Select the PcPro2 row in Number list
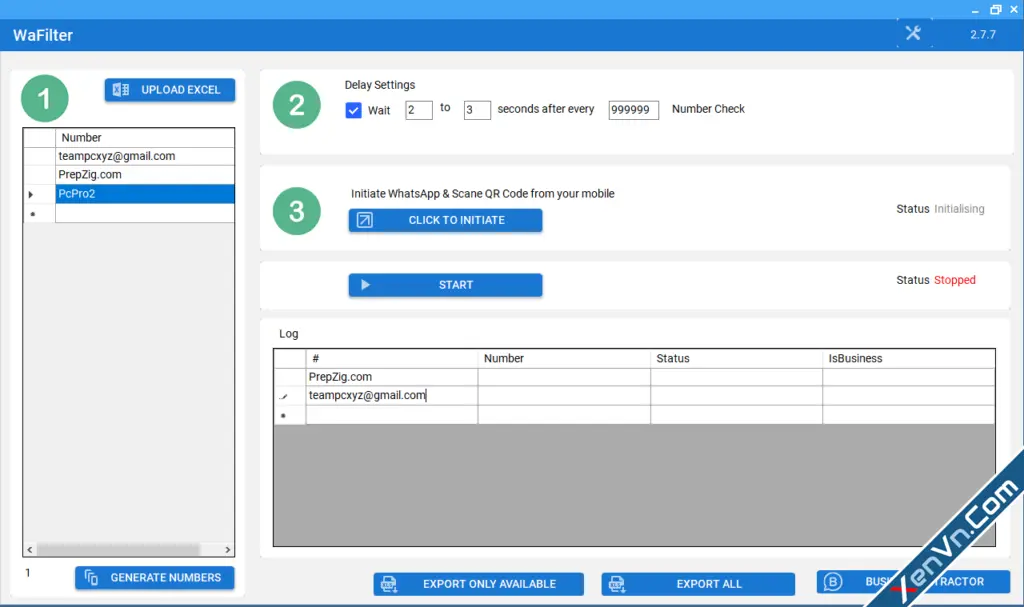The image size is (1024, 607). (x=145, y=193)
